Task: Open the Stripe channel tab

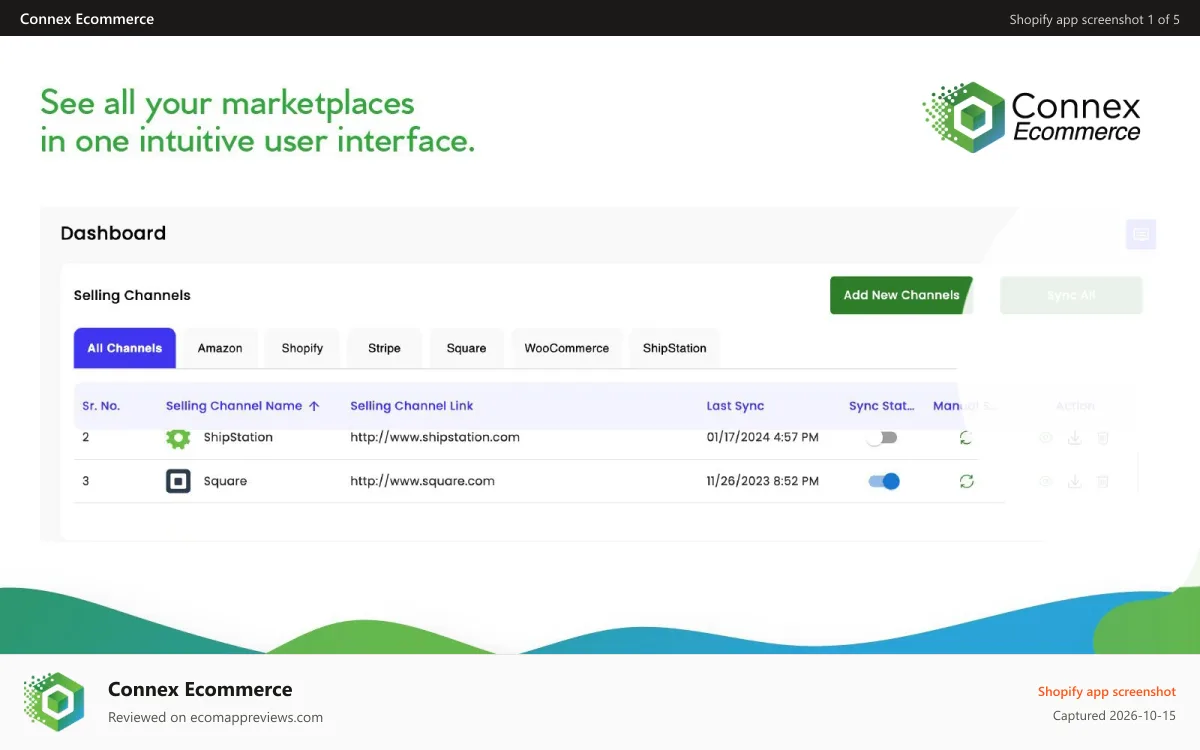Action: tap(384, 348)
